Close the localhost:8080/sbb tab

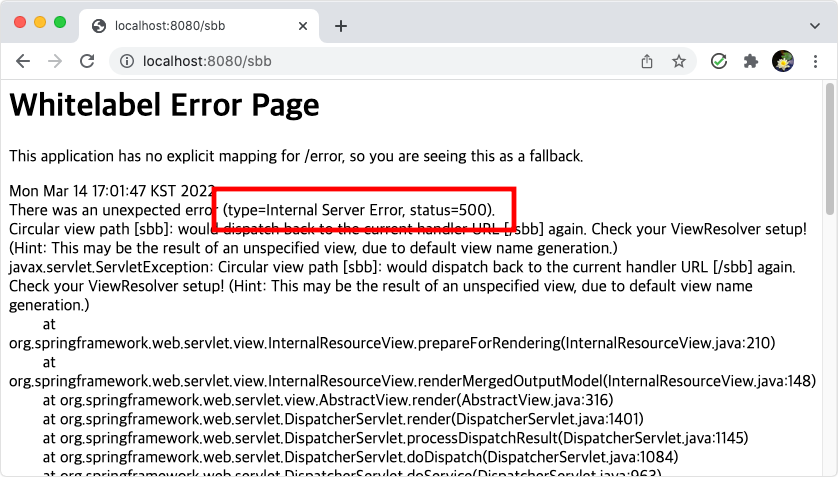pyautogui.click(x=302, y=26)
